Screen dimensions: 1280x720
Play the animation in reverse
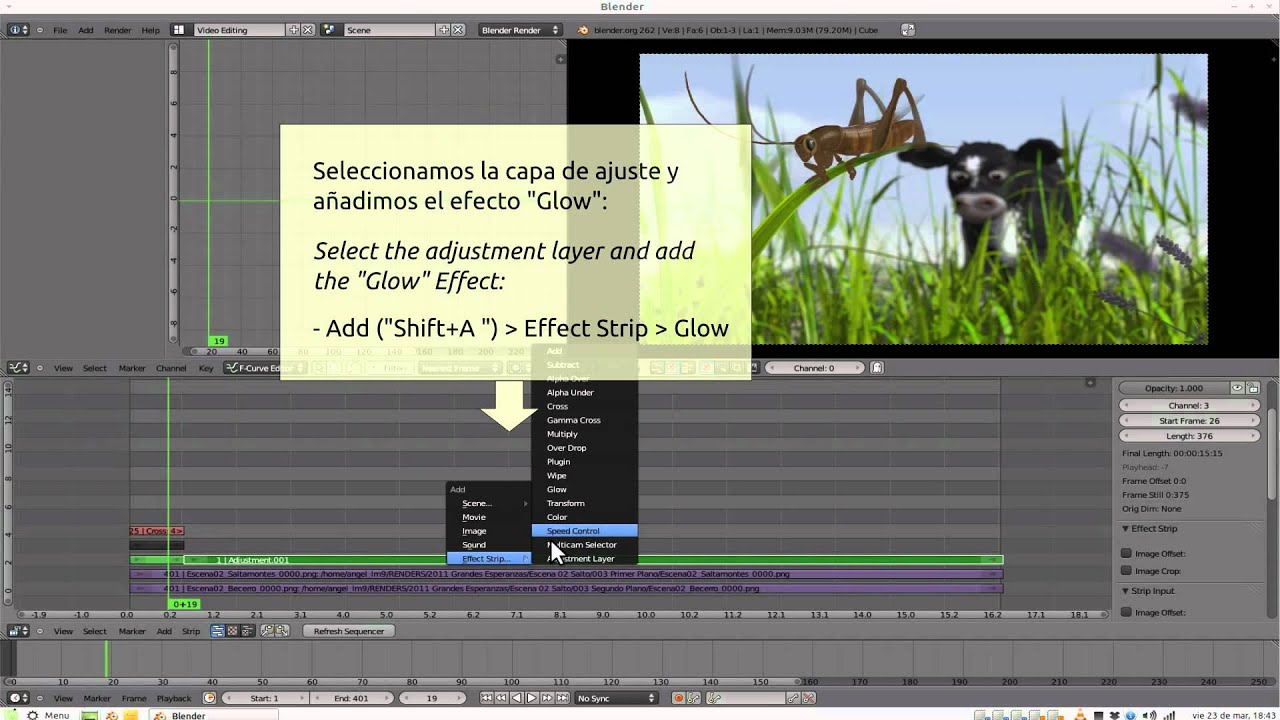click(x=517, y=698)
